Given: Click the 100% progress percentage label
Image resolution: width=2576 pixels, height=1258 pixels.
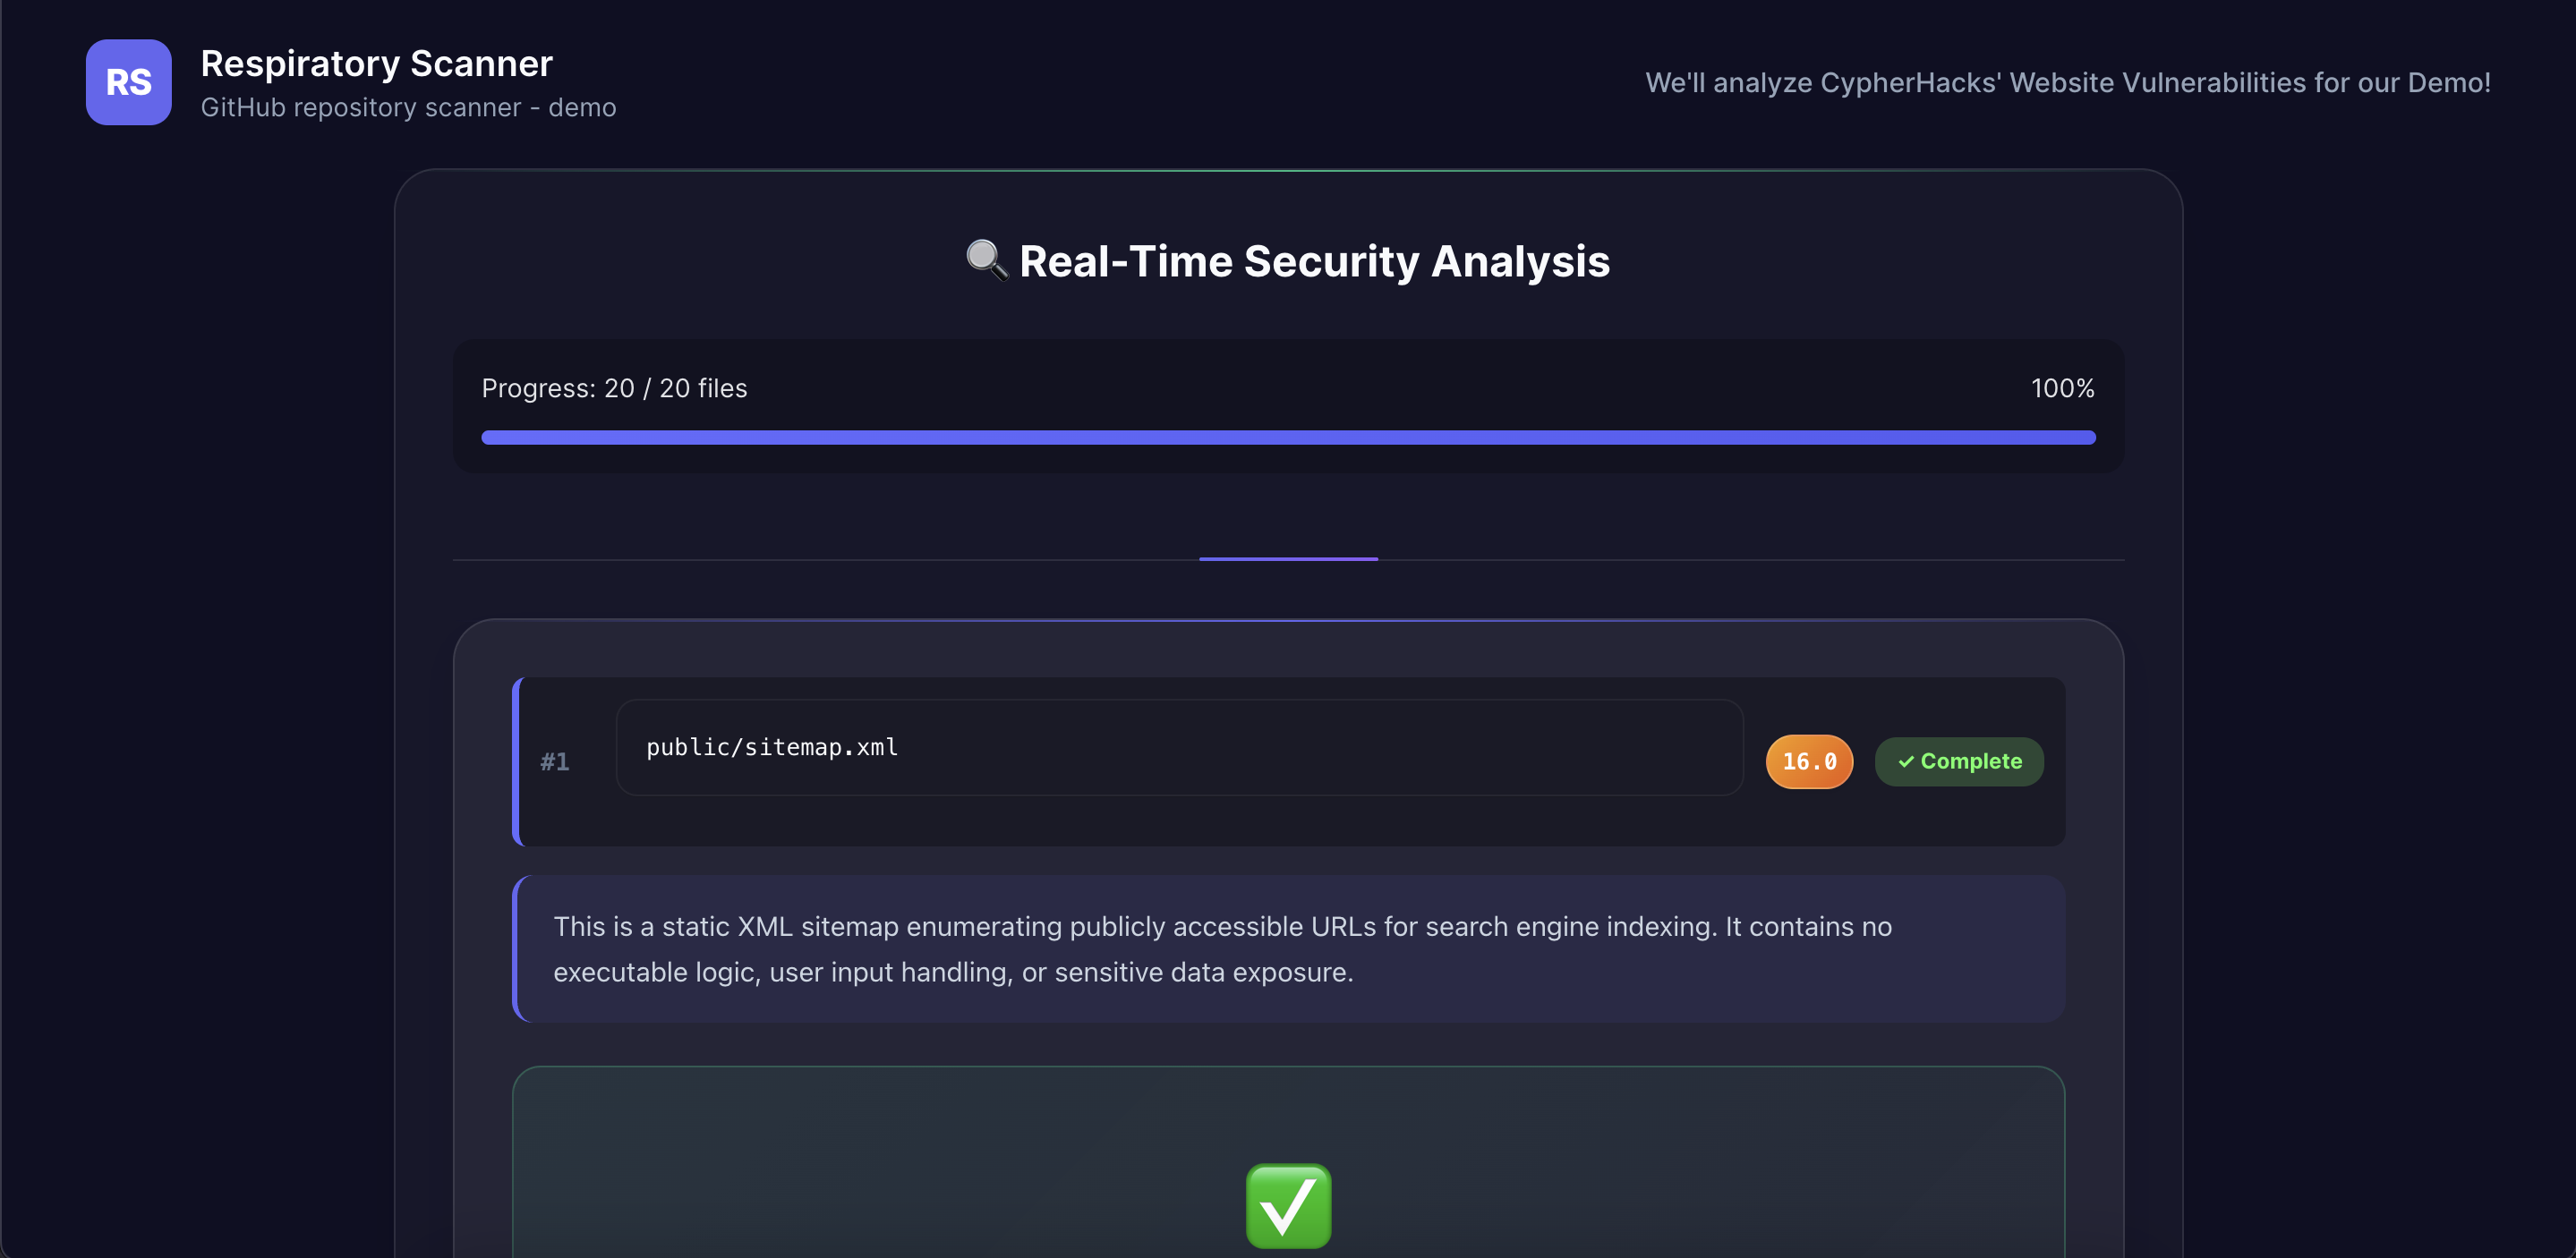Looking at the screenshot, I should (2062, 388).
